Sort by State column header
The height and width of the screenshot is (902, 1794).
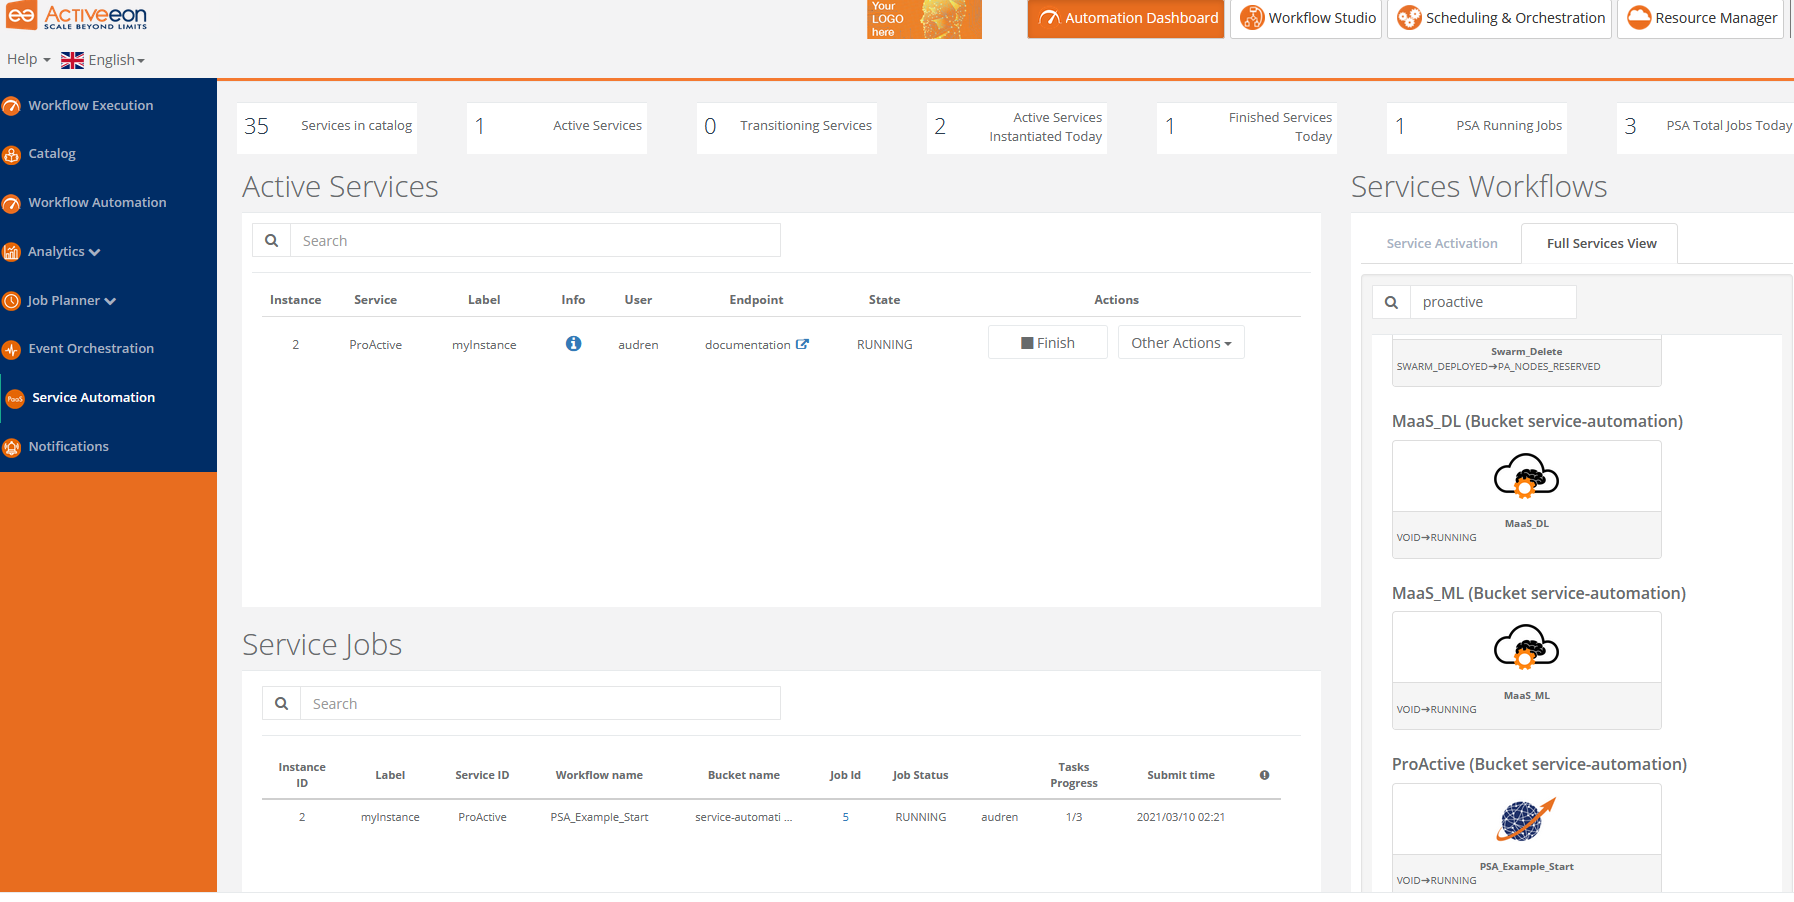[x=884, y=299]
